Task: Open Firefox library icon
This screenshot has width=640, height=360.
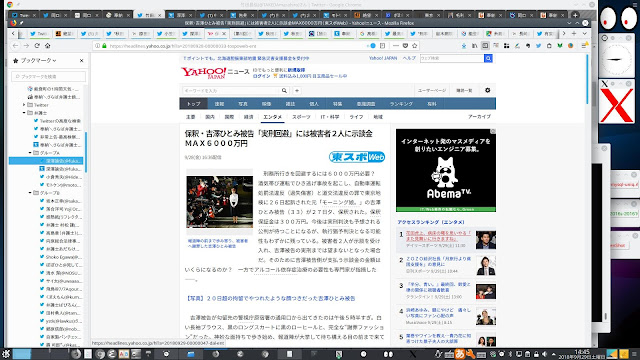Action: coord(474,46)
